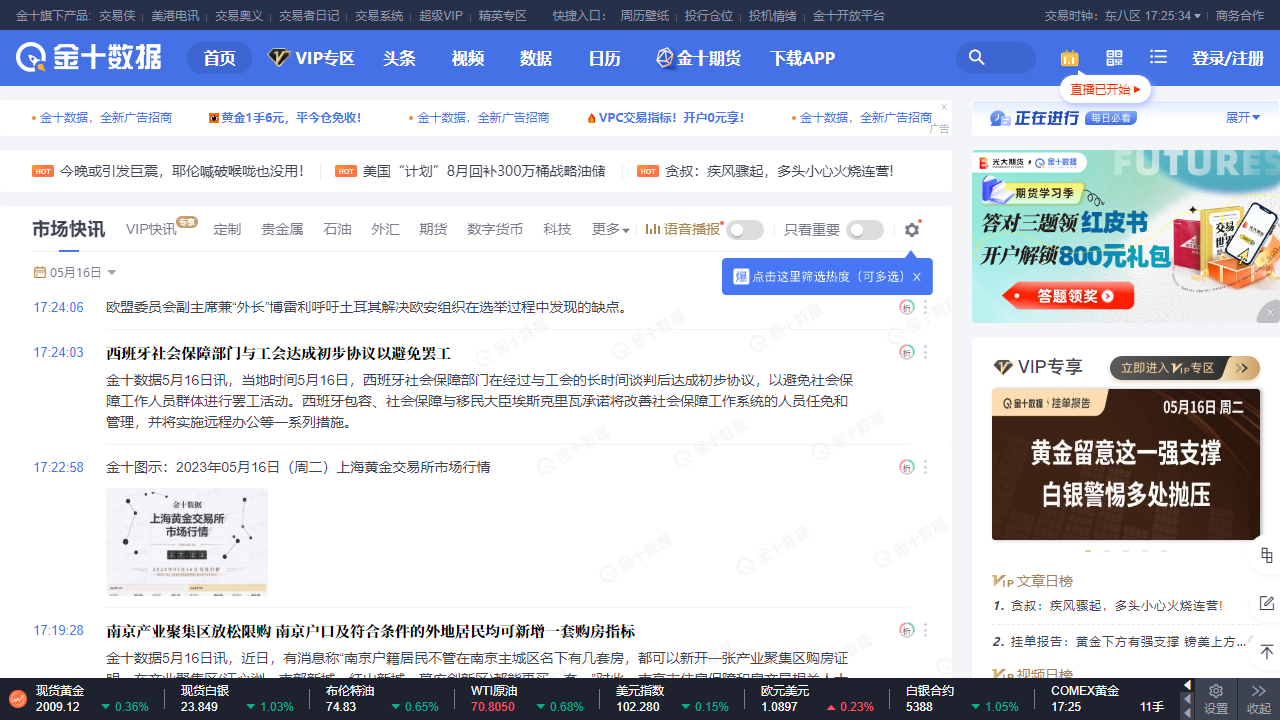Select the second carousel dot under VIP banner
1280x720 pixels.
1107,550
